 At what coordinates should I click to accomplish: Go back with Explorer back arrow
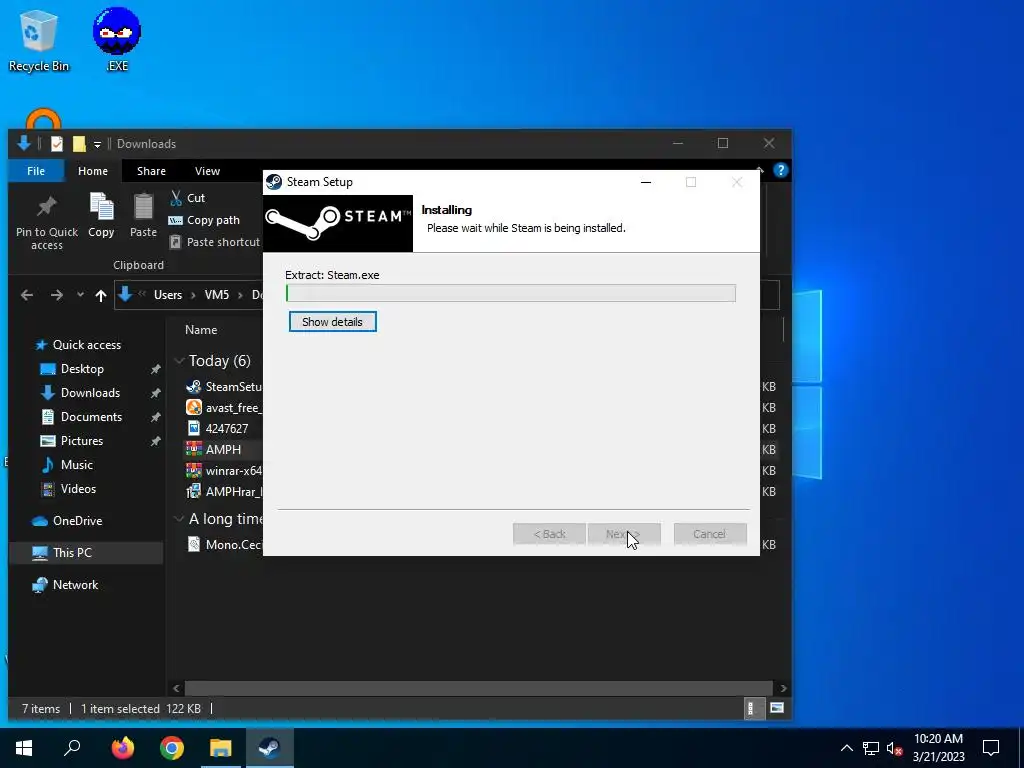coord(27,295)
